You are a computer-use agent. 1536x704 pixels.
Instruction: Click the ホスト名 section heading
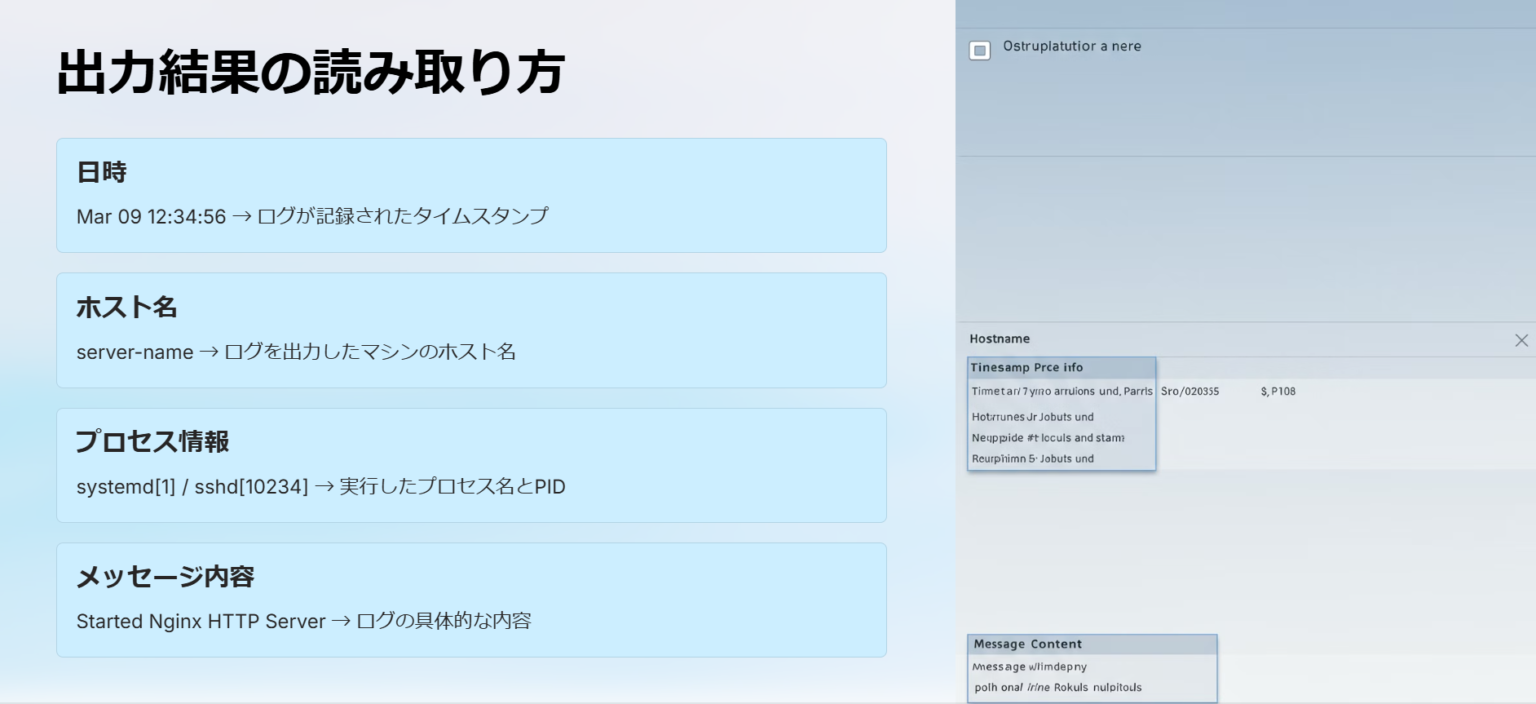tap(127, 307)
